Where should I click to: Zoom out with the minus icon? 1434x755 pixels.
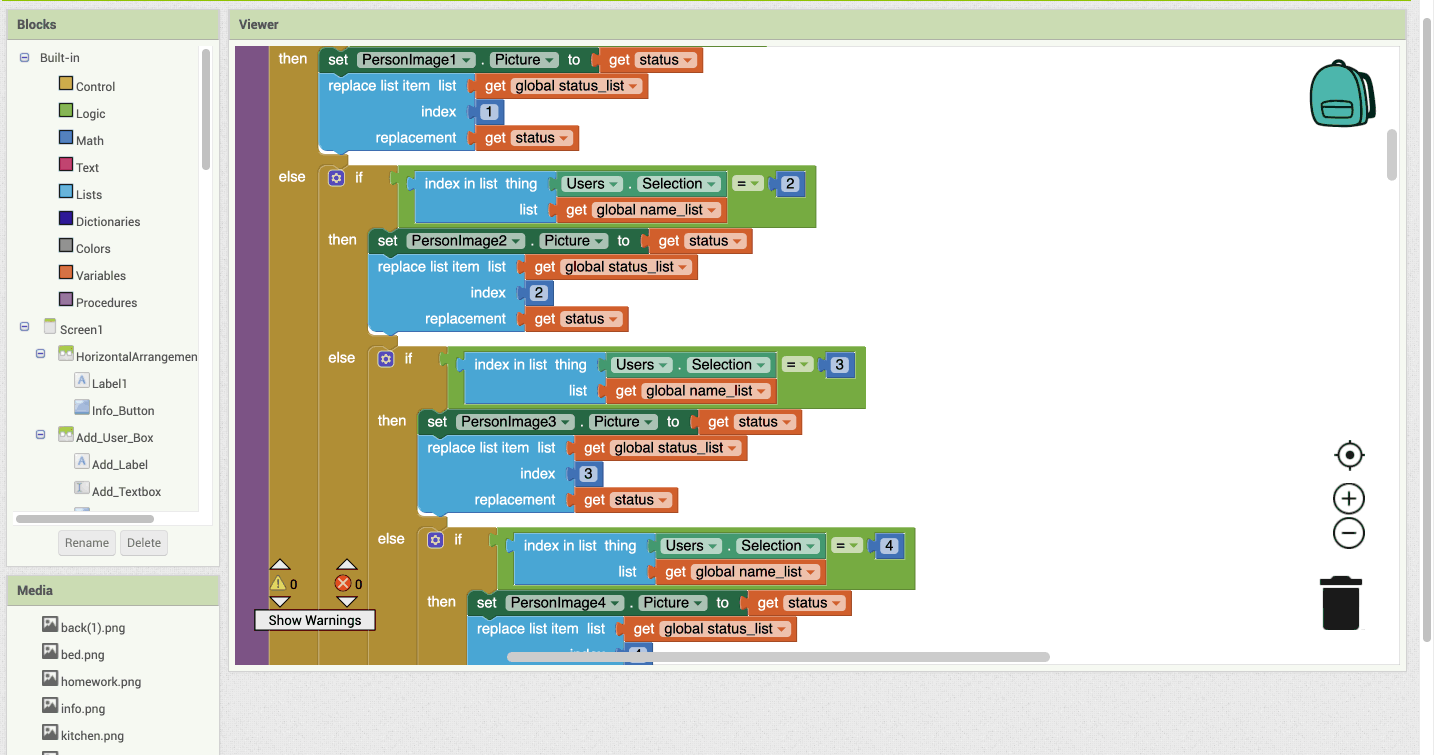tap(1349, 533)
